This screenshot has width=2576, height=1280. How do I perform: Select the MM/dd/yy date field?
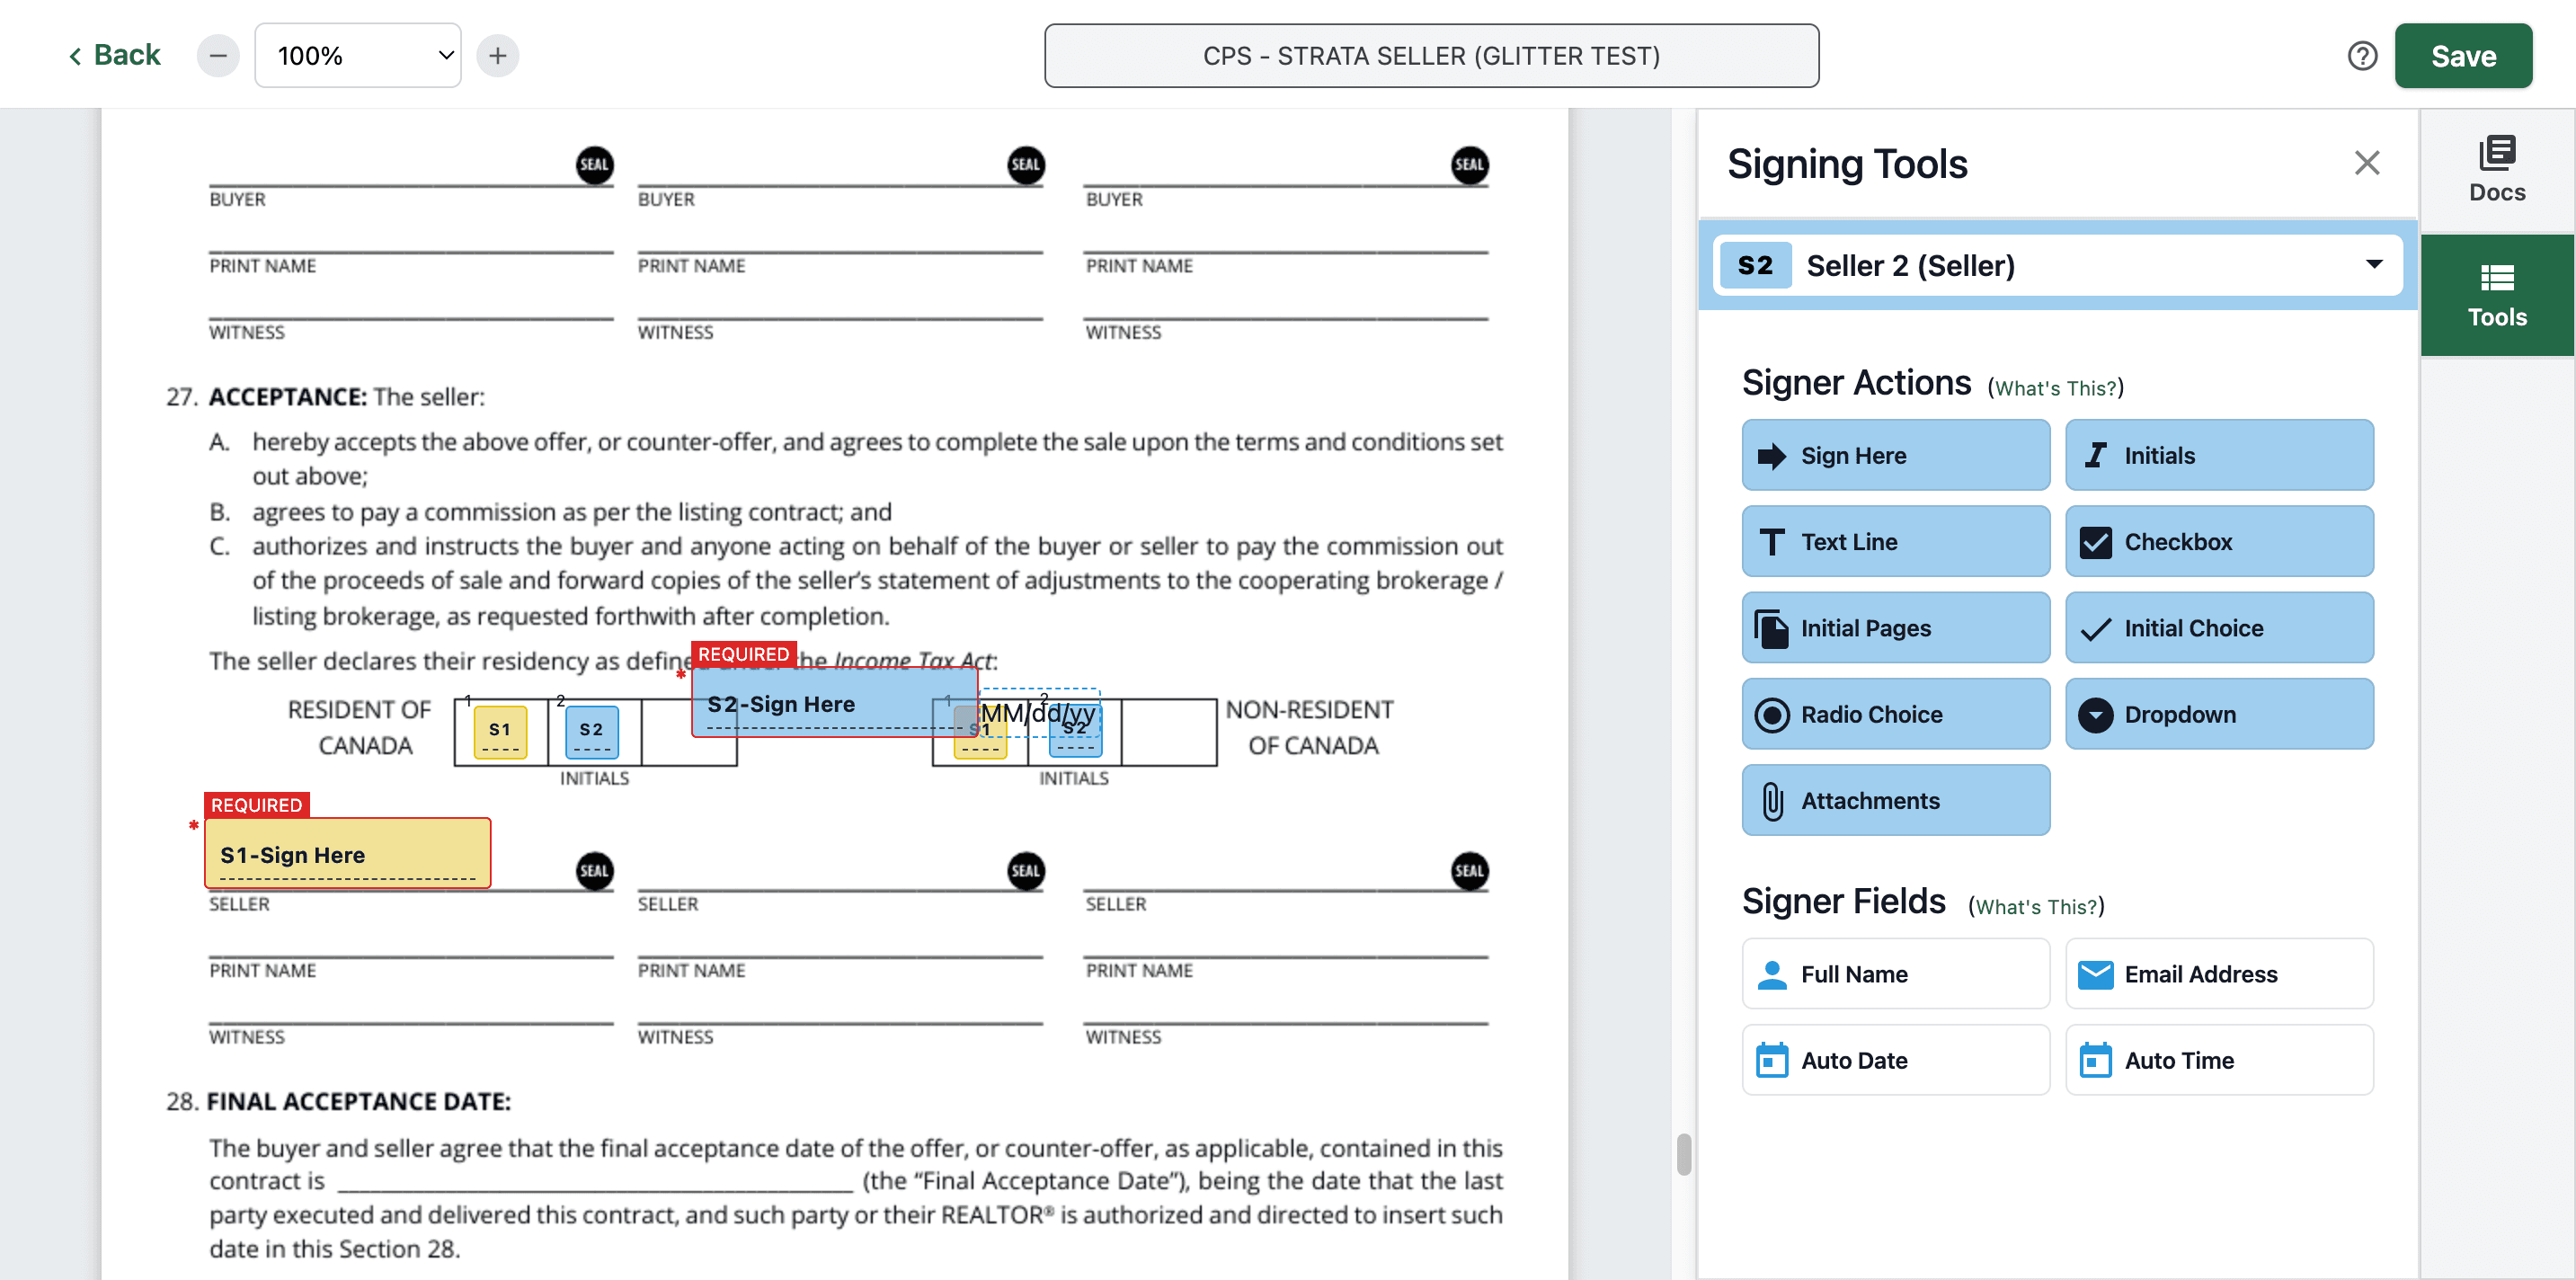pos(1038,713)
